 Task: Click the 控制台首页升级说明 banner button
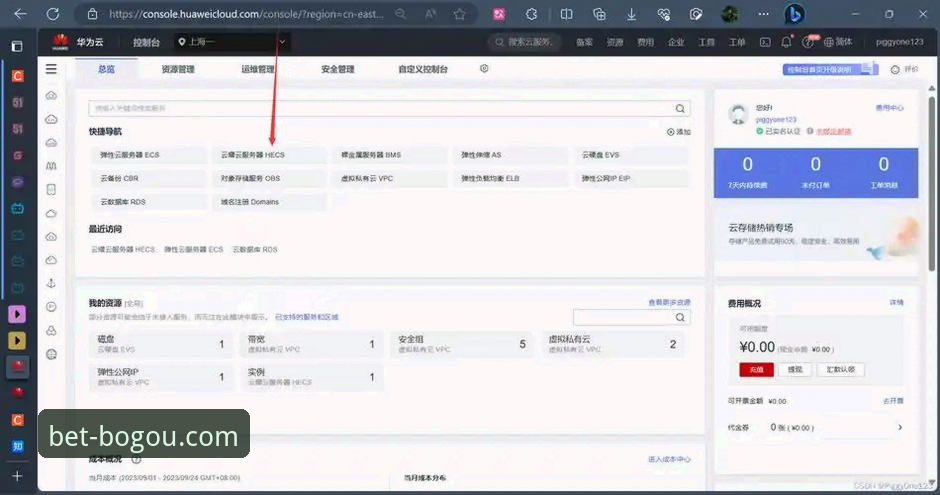pyautogui.click(x=830, y=70)
